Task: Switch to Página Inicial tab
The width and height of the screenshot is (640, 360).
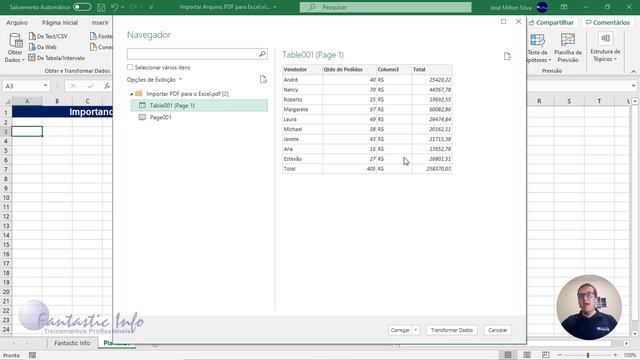Action: pyautogui.click(x=60, y=22)
